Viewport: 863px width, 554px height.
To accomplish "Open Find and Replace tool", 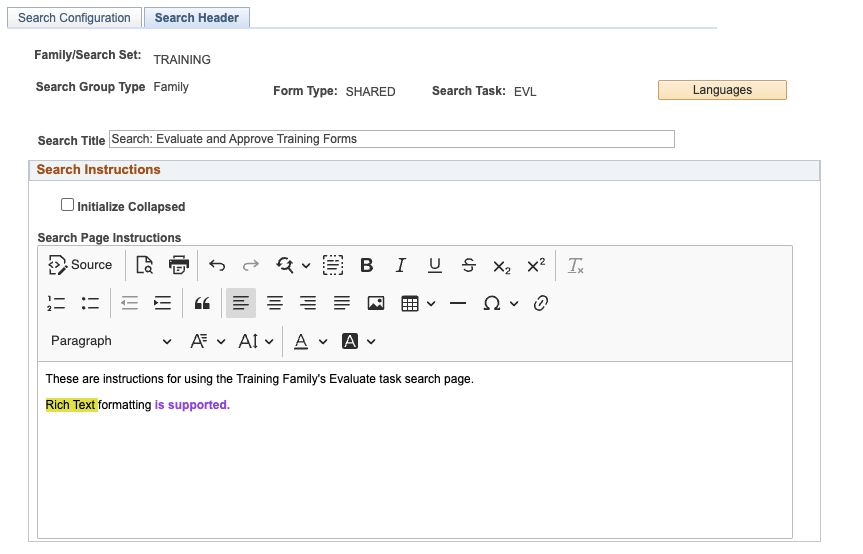I will (x=285, y=265).
